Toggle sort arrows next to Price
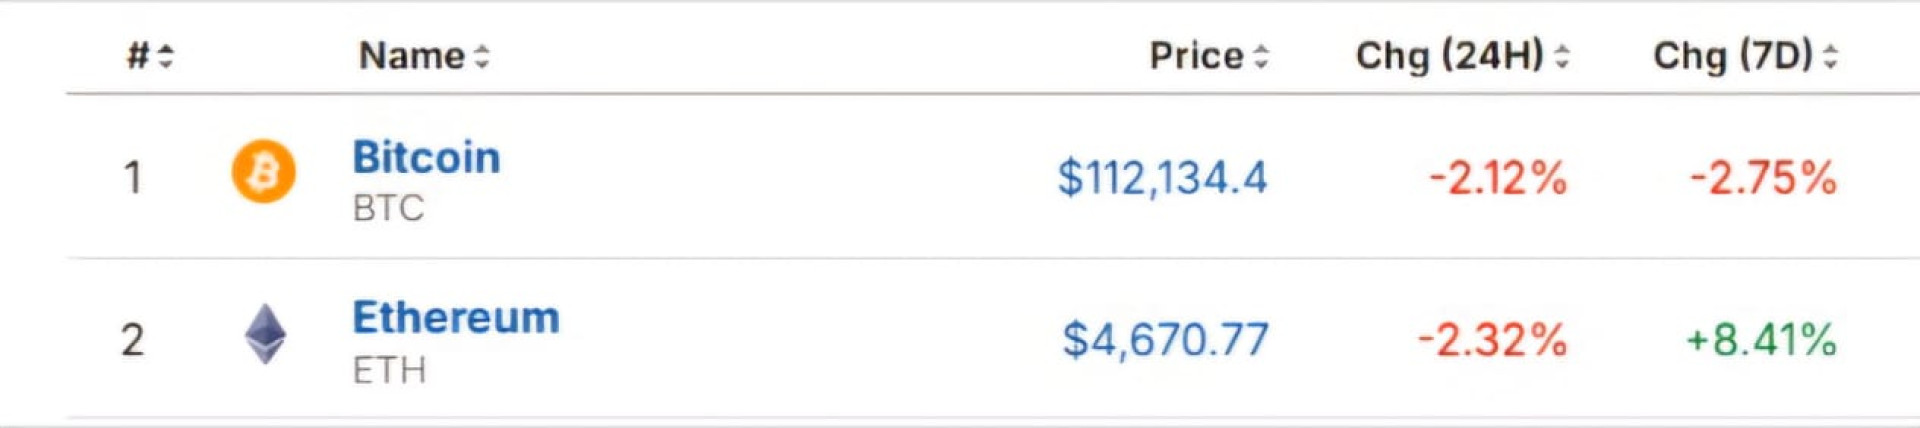Viewport: 1920px width, 428px height. point(1261,56)
